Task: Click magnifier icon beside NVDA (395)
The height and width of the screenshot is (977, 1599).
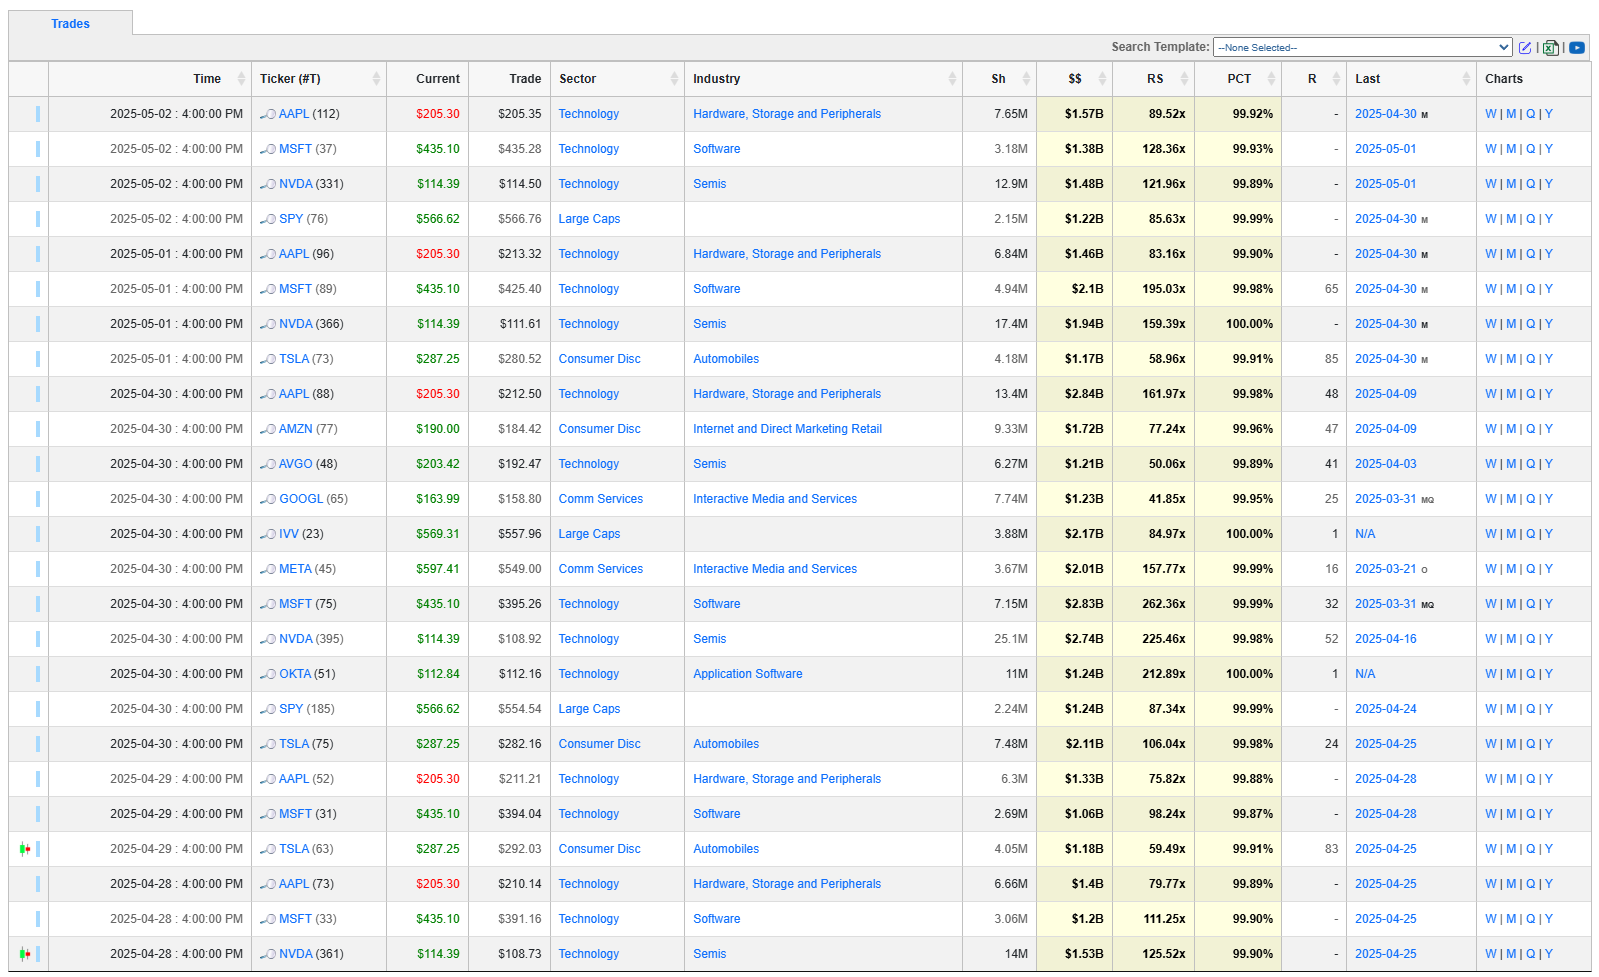Action: [x=268, y=639]
